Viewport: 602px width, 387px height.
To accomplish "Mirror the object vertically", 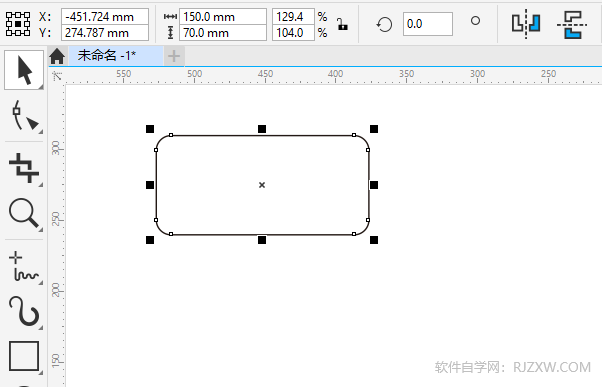I will 572,25.
